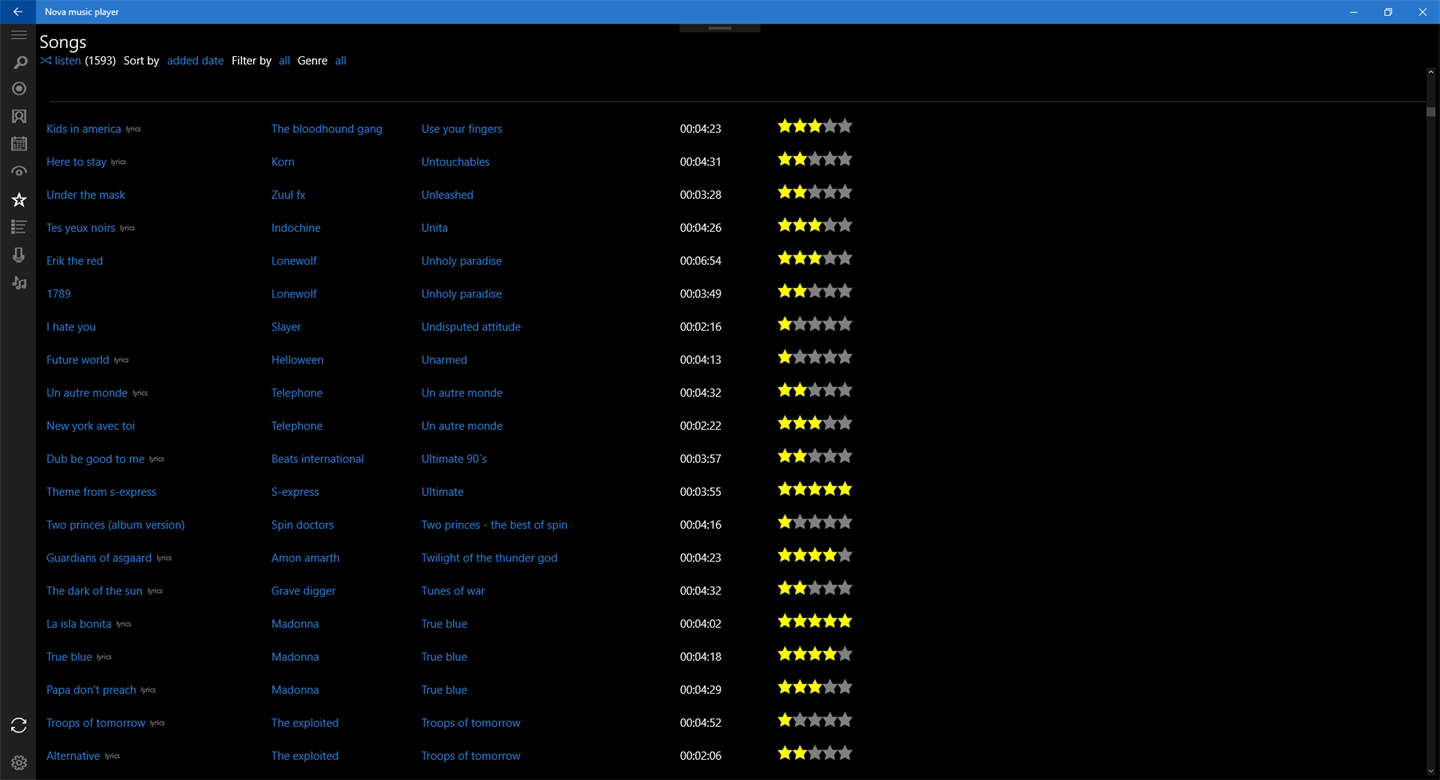Set star rating for La isla bonita
Image resolution: width=1440 pixels, height=780 pixels.
[815, 621]
